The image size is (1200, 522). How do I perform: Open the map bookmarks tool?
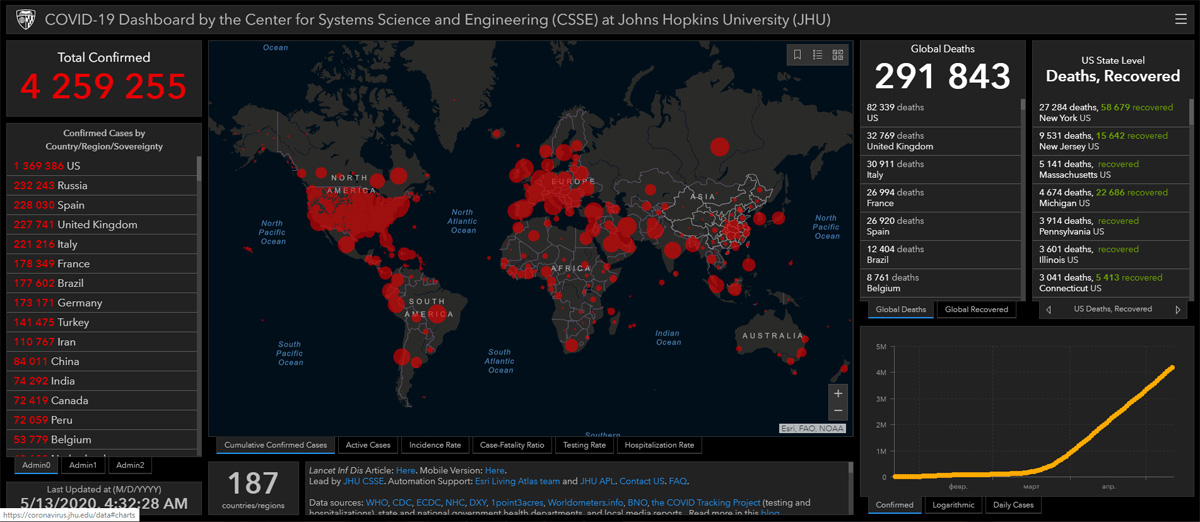pos(797,55)
